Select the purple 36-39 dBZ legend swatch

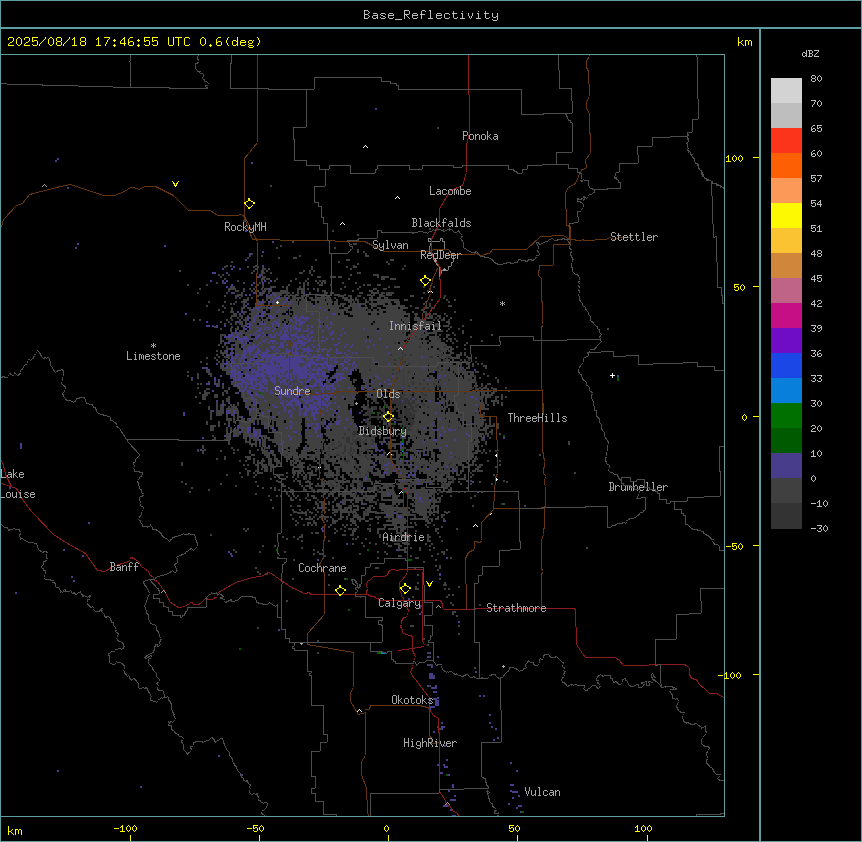pyautogui.click(x=786, y=341)
